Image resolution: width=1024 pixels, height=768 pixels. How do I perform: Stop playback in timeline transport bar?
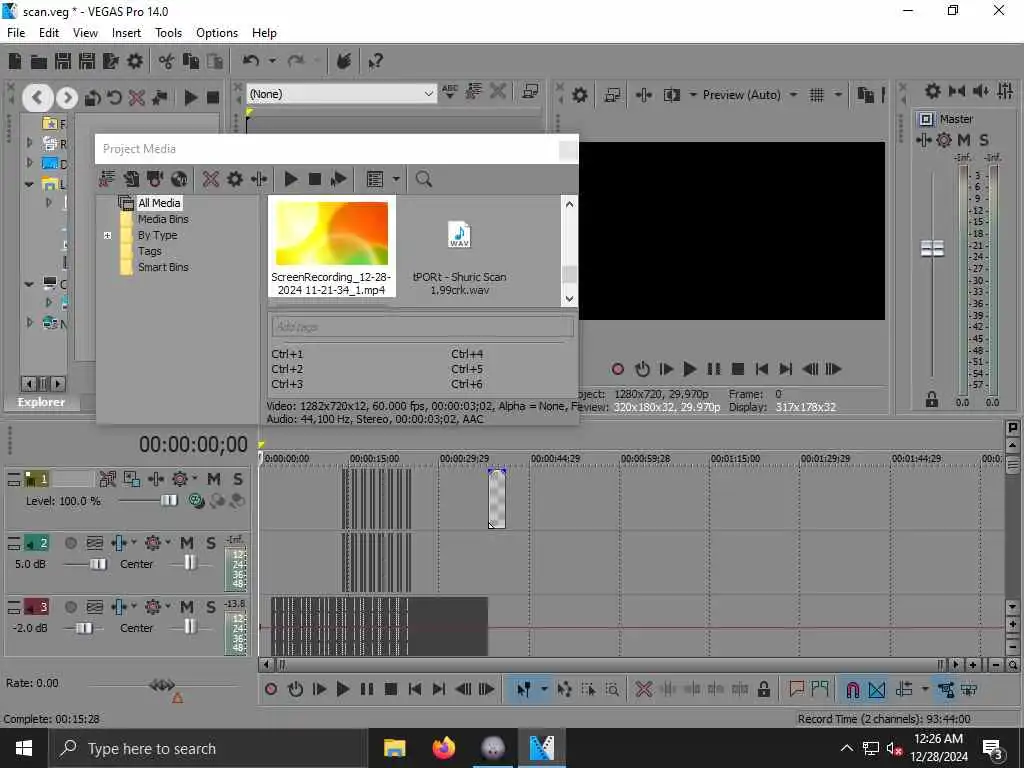[391, 689]
